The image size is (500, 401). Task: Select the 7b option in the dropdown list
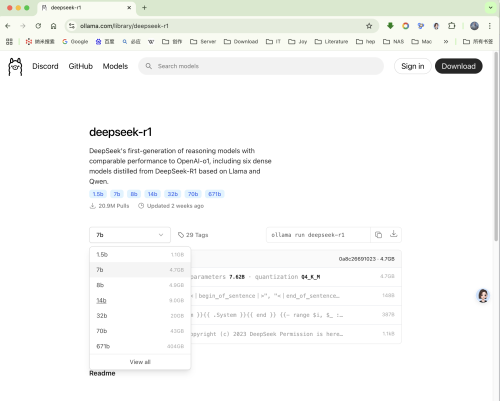[140, 270]
